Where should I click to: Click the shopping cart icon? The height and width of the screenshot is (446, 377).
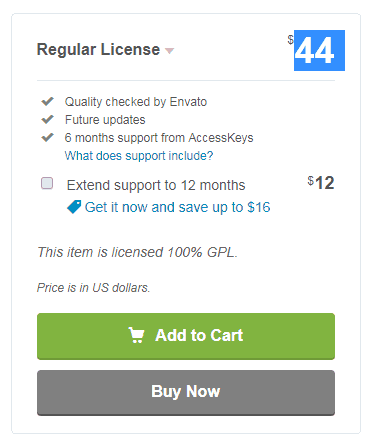pyautogui.click(x=136, y=335)
